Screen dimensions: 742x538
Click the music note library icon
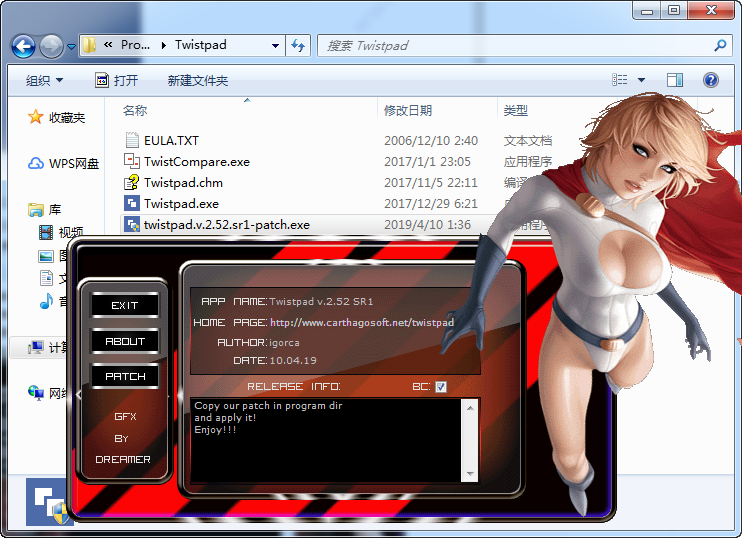(x=46, y=301)
